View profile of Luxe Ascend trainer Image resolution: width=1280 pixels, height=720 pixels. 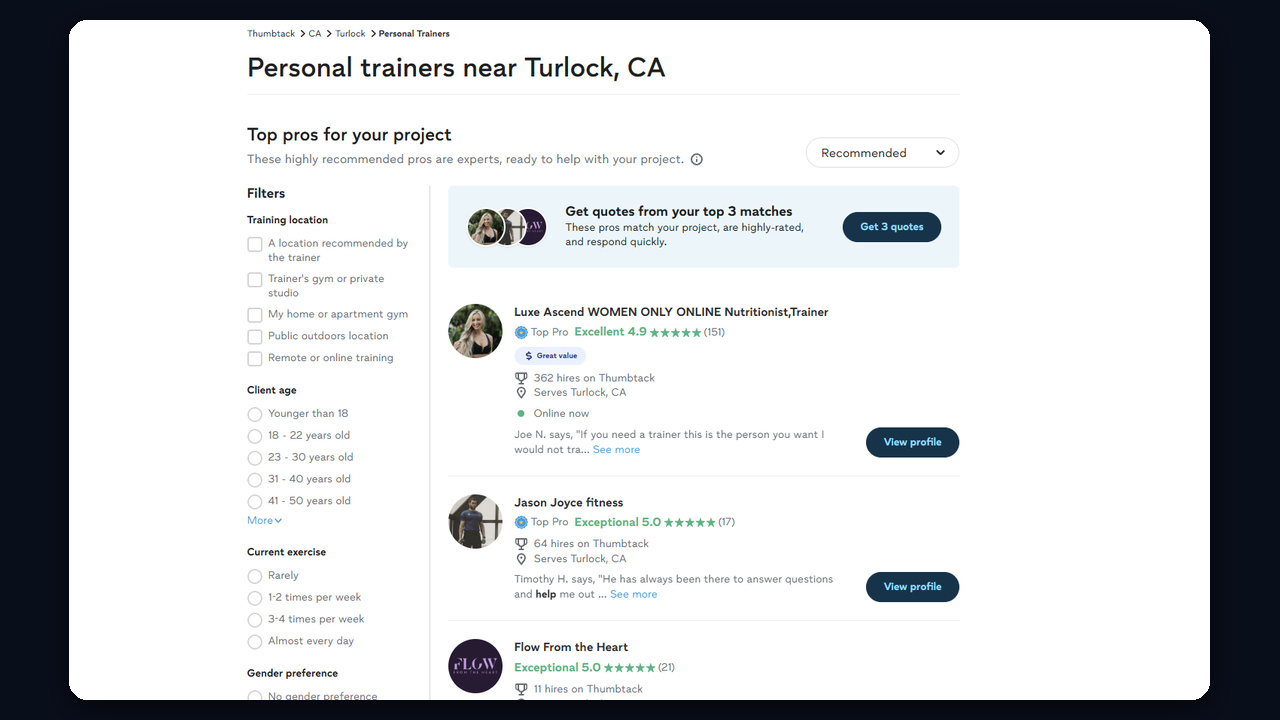click(x=912, y=442)
